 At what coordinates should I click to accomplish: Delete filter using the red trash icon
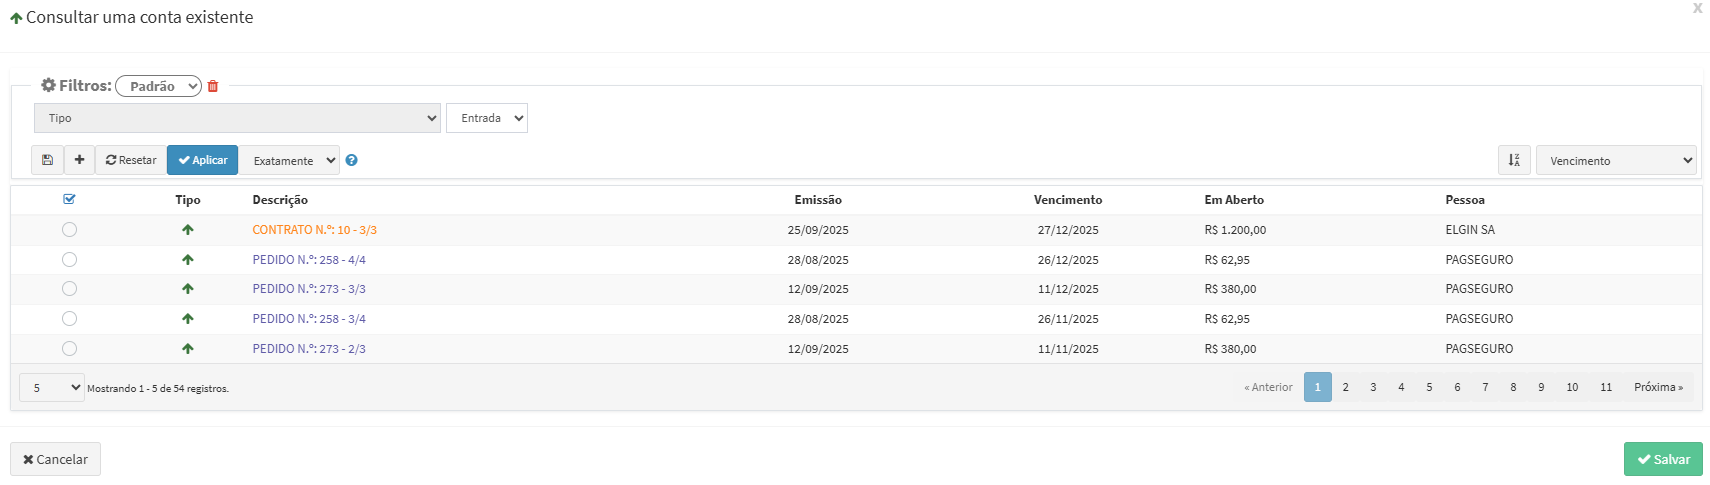point(213,87)
